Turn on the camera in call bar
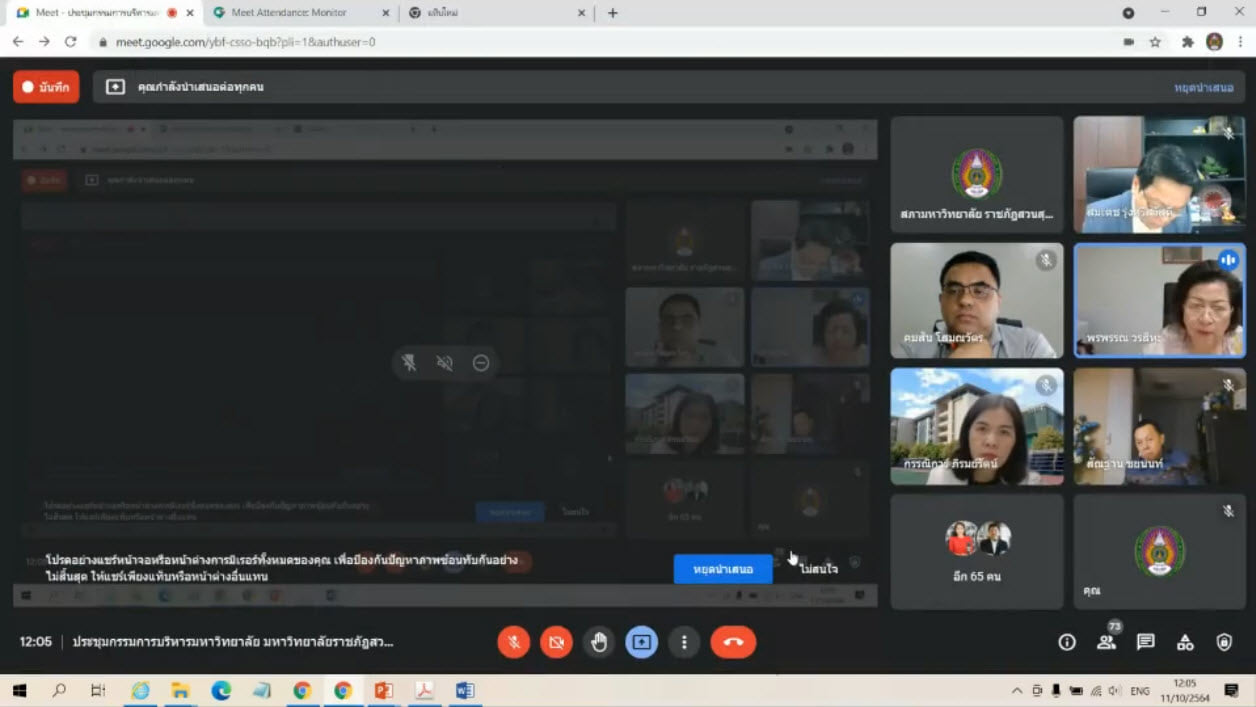Image resolution: width=1256 pixels, height=707 pixels. [556, 642]
